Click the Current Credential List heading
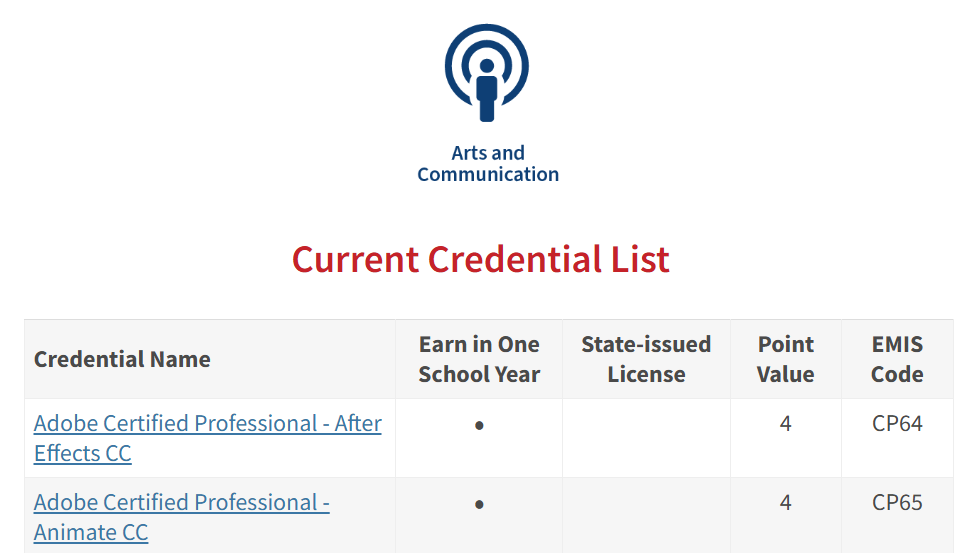This screenshot has width=978, height=553. [x=481, y=260]
